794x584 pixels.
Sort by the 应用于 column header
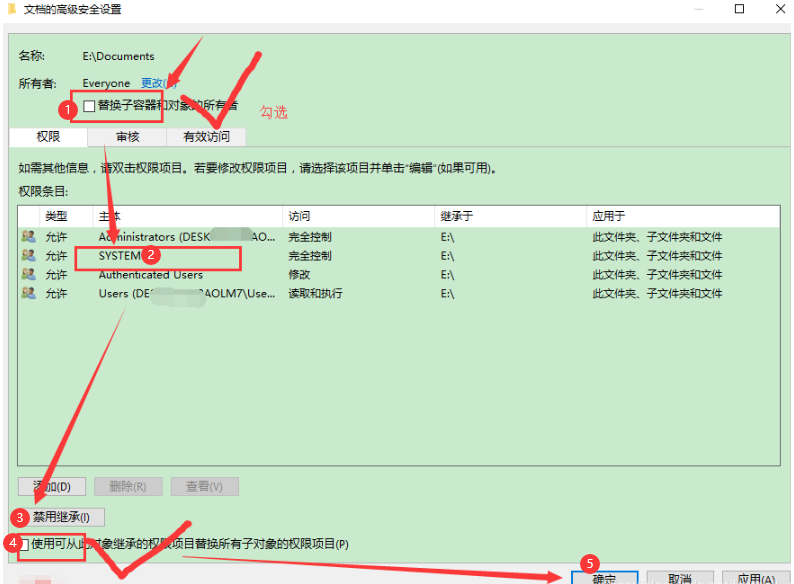click(x=683, y=216)
